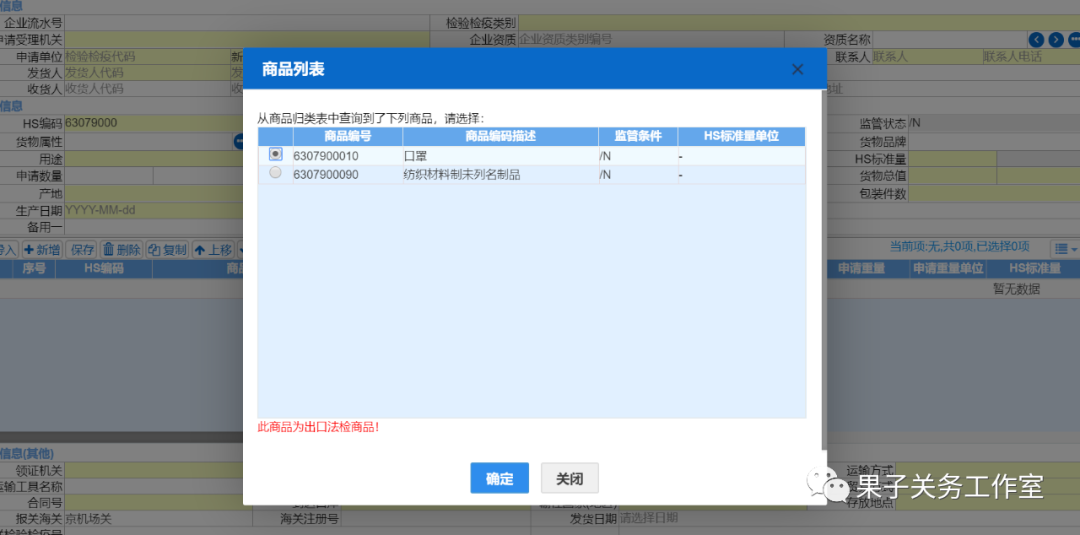This screenshot has height=535, width=1080.
Task: Click the dialog's vertical scrollbar
Action: [x=822, y=269]
